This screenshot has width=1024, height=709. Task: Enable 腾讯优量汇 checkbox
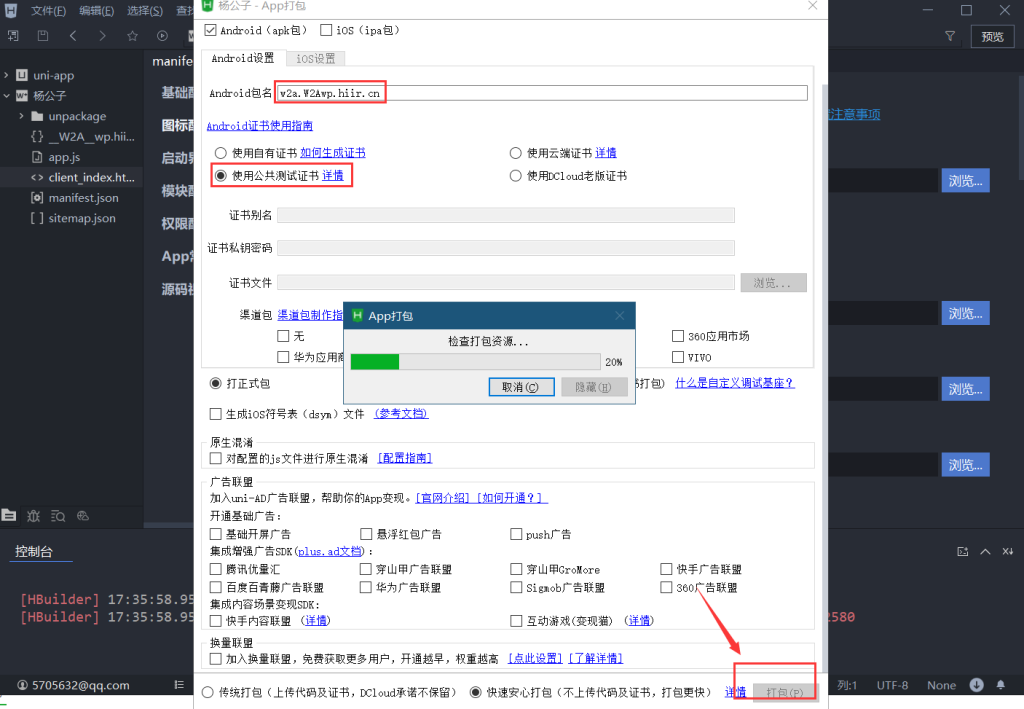[216, 569]
